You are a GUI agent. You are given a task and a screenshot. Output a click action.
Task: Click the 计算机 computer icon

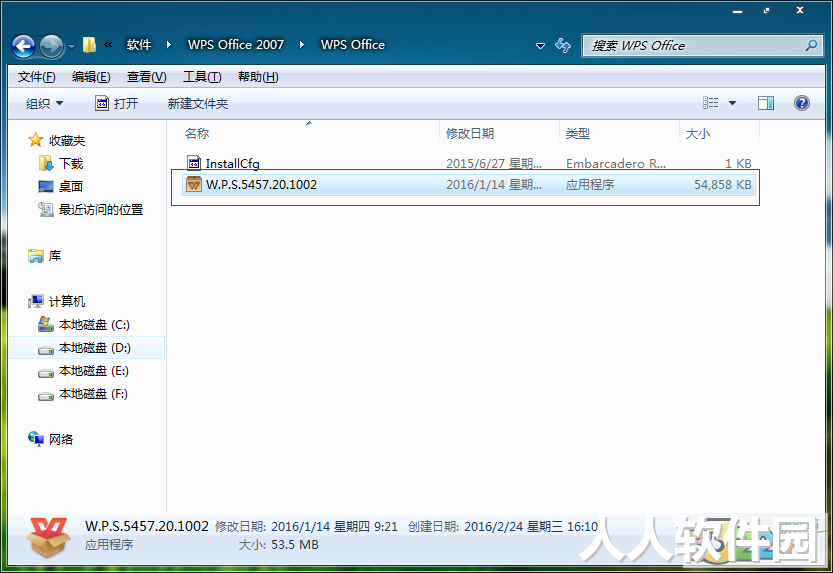coord(36,302)
